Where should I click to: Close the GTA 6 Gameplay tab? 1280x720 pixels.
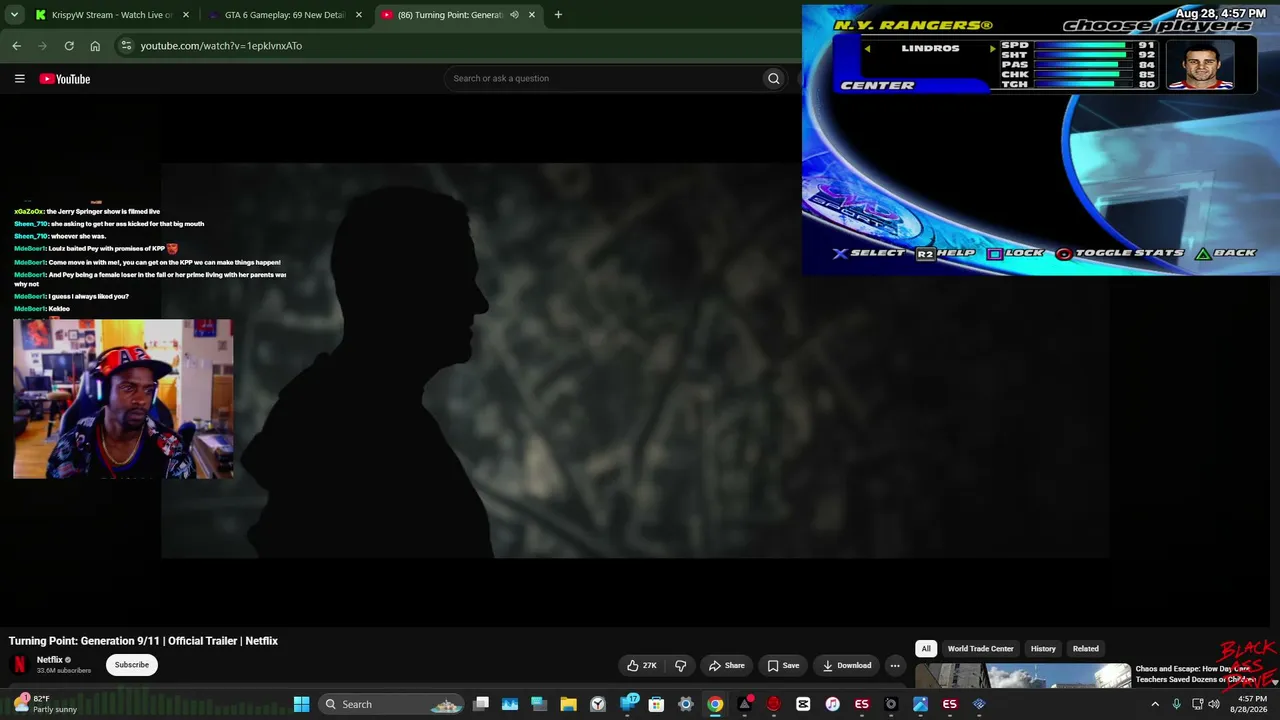coord(359,15)
